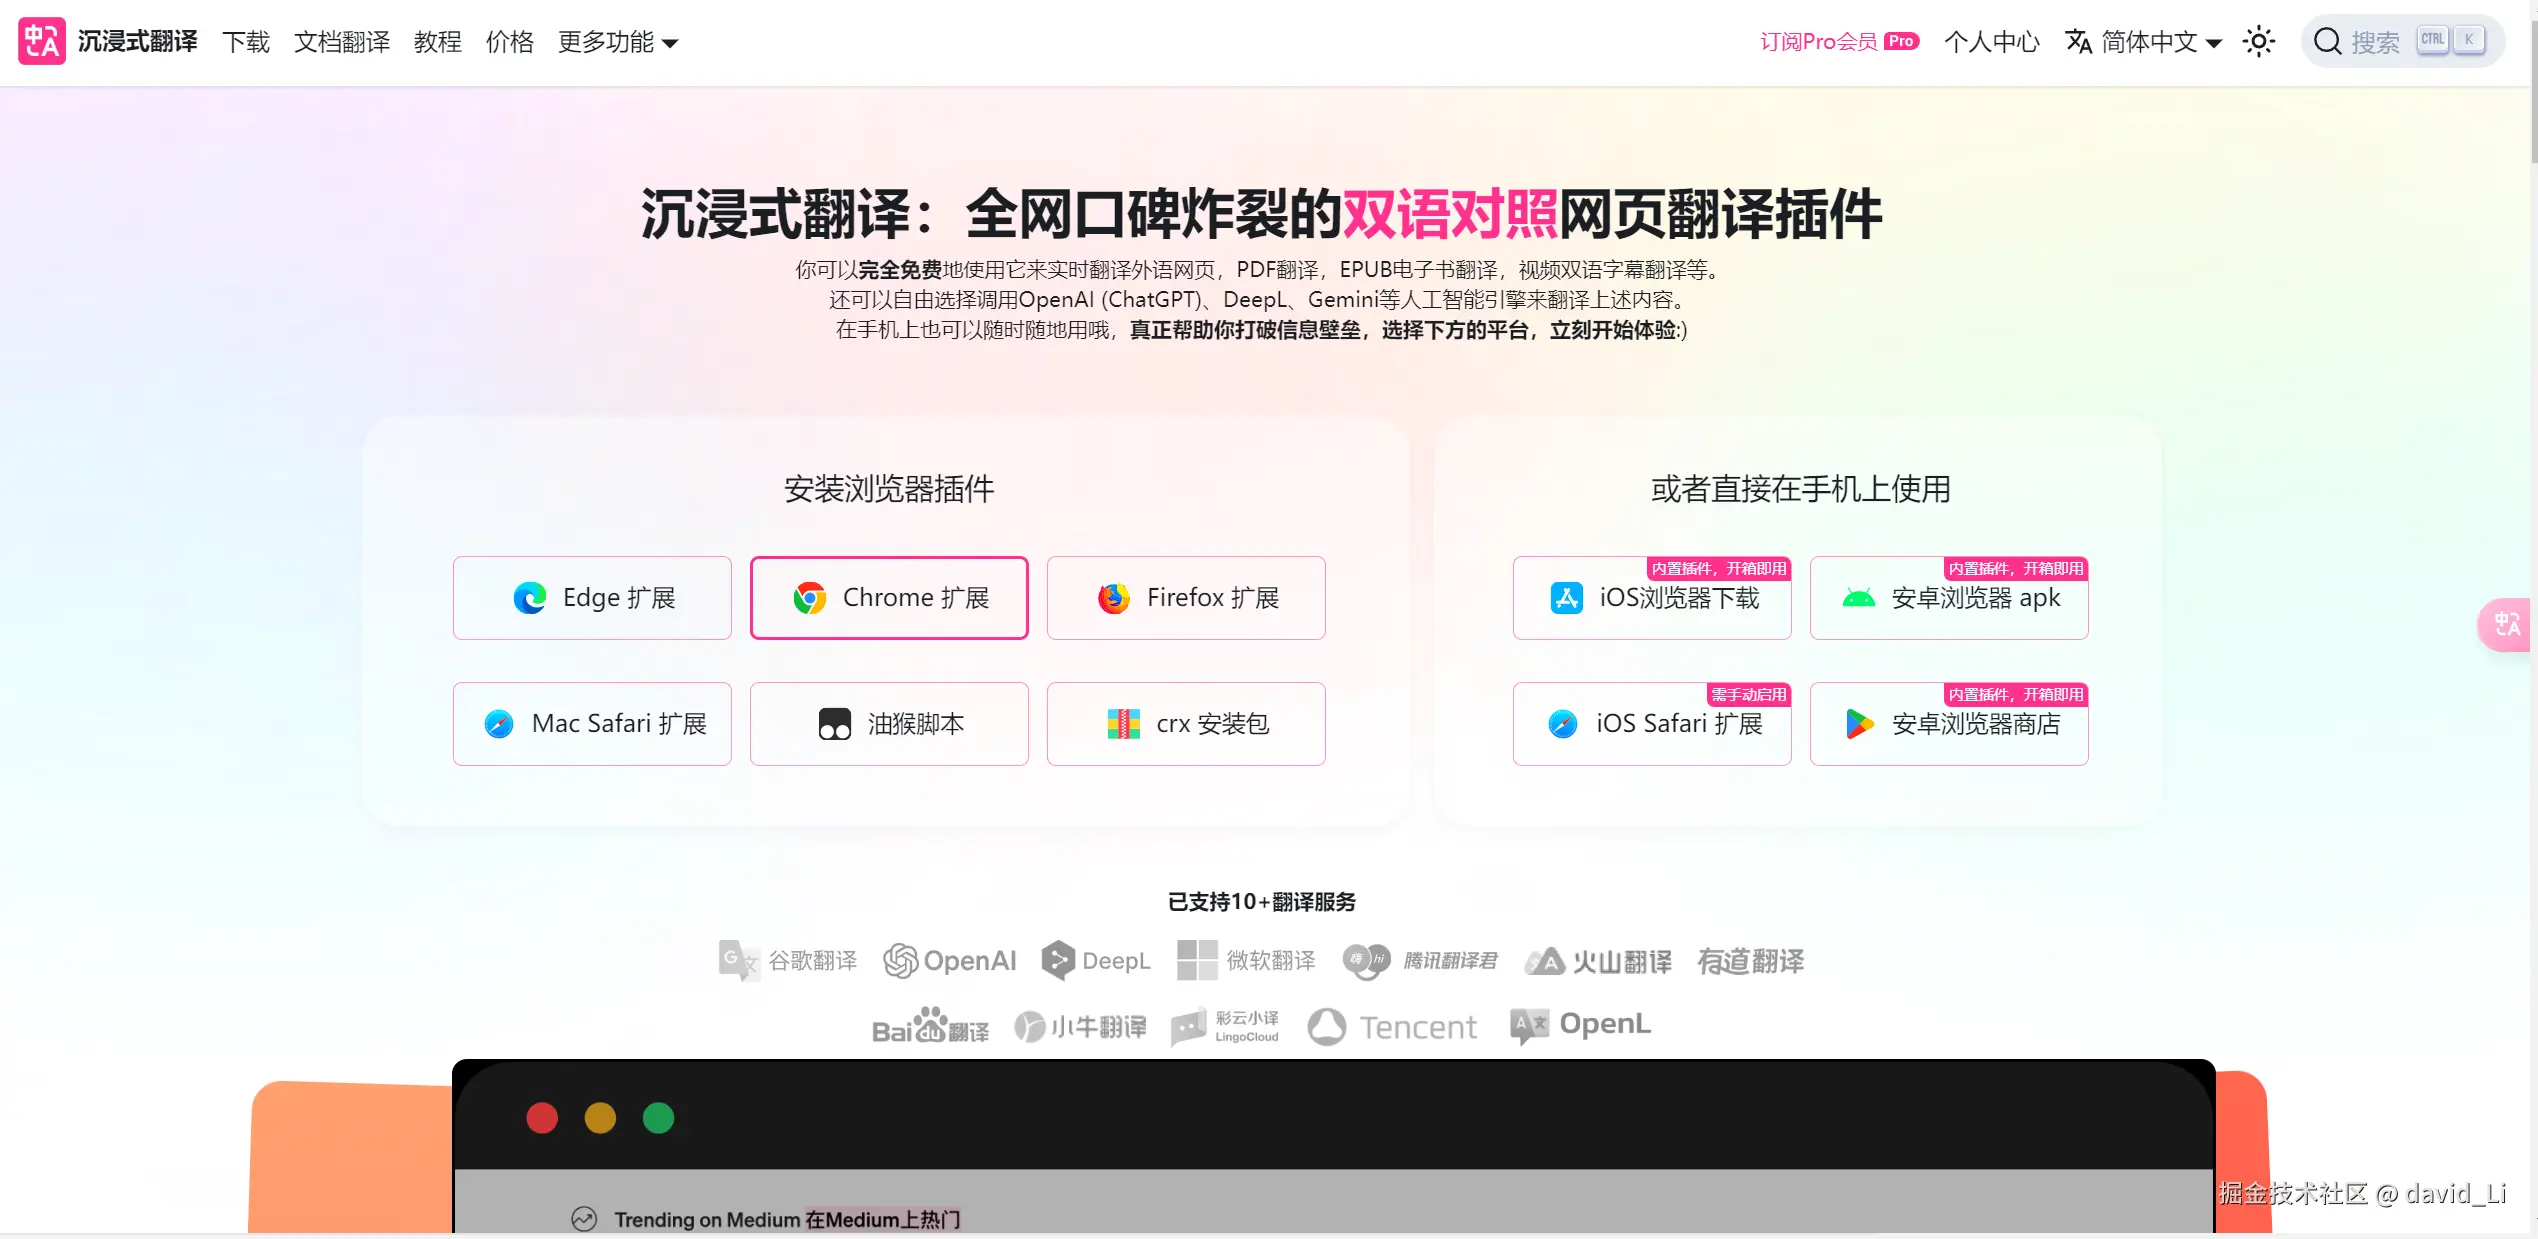This screenshot has width=2538, height=1239.
Task: Open the 订阅Pro会员 link
Action: (x=1839, y=42)
